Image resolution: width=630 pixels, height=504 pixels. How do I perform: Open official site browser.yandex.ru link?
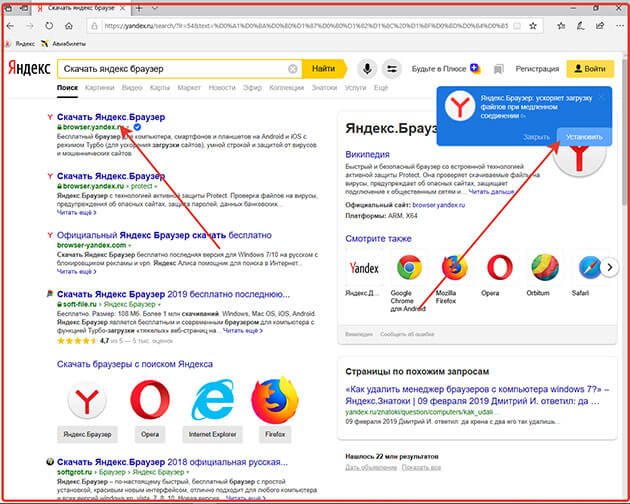(438, 205)
